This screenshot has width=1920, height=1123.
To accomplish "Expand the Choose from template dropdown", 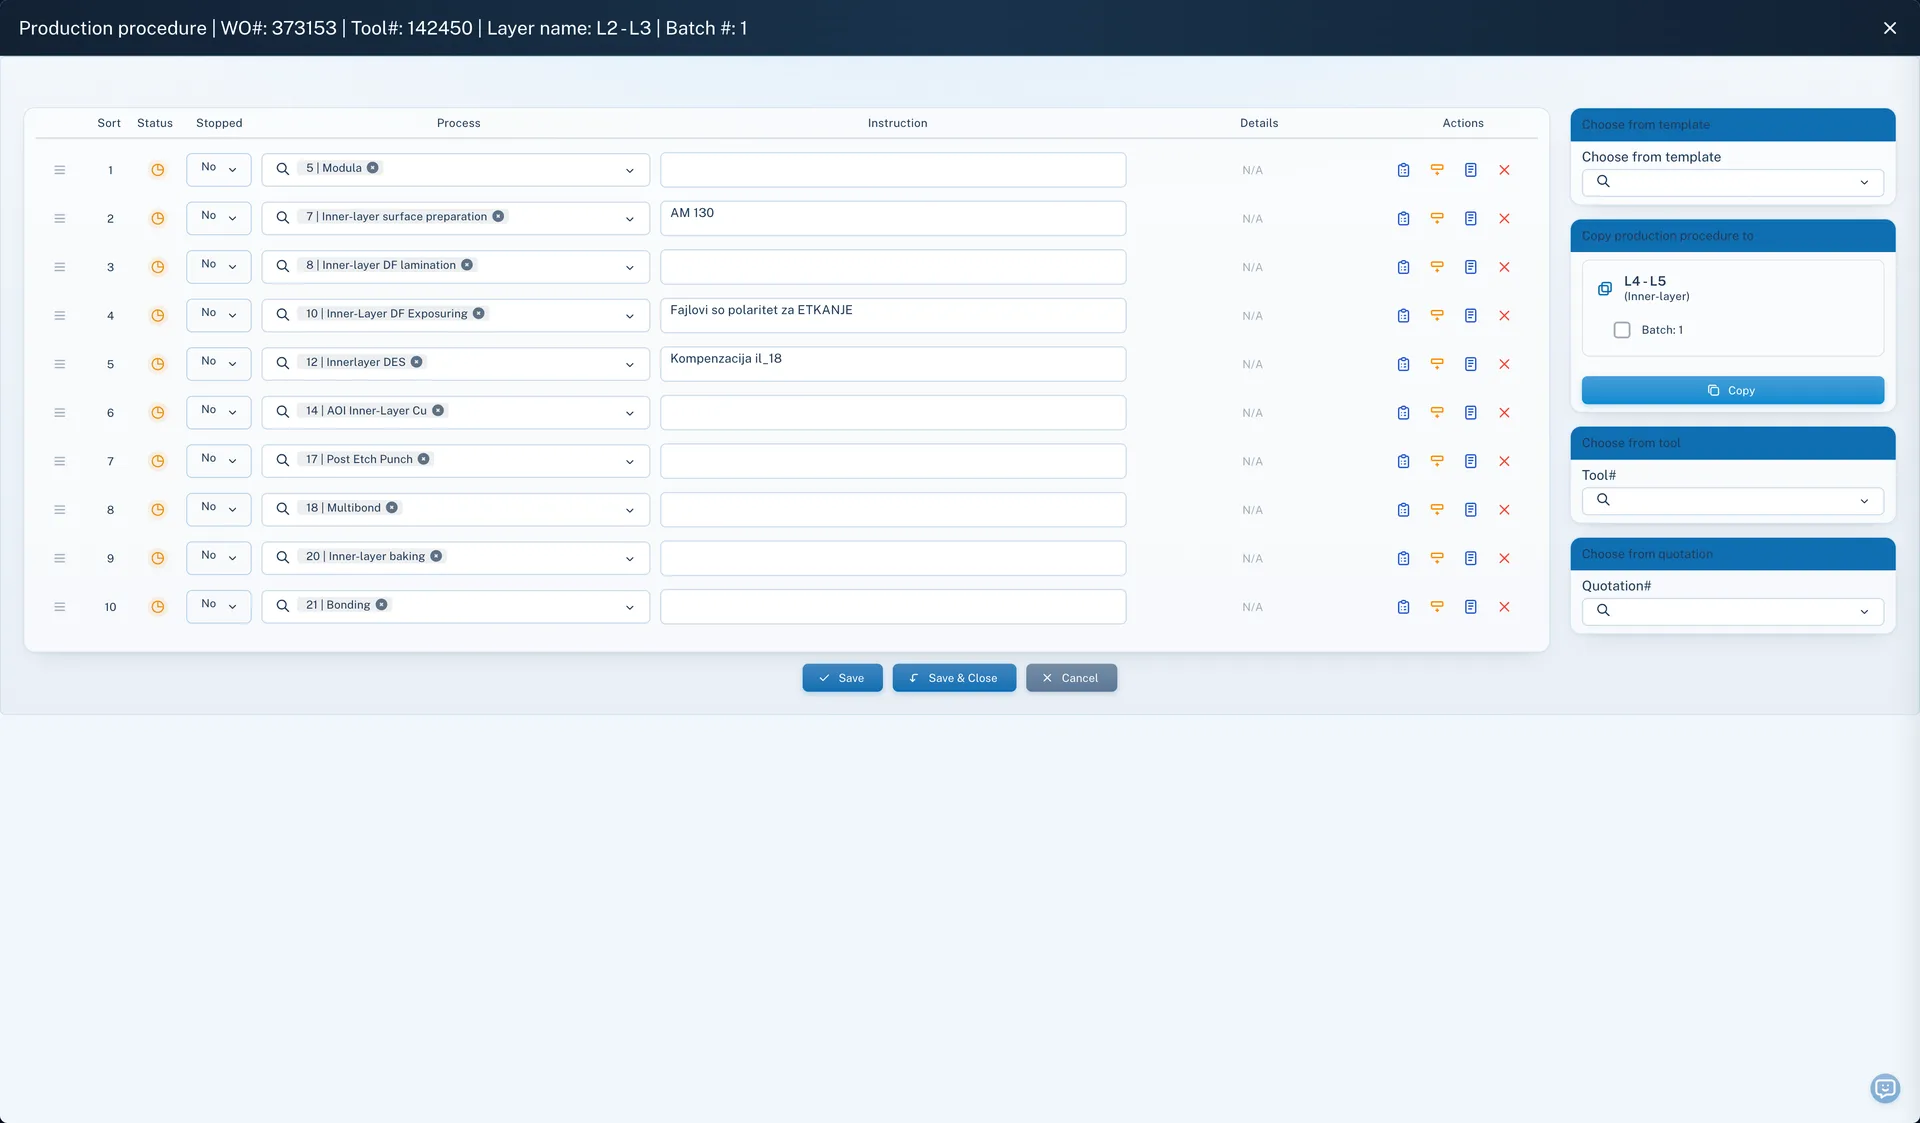I will click(1732, 182).
